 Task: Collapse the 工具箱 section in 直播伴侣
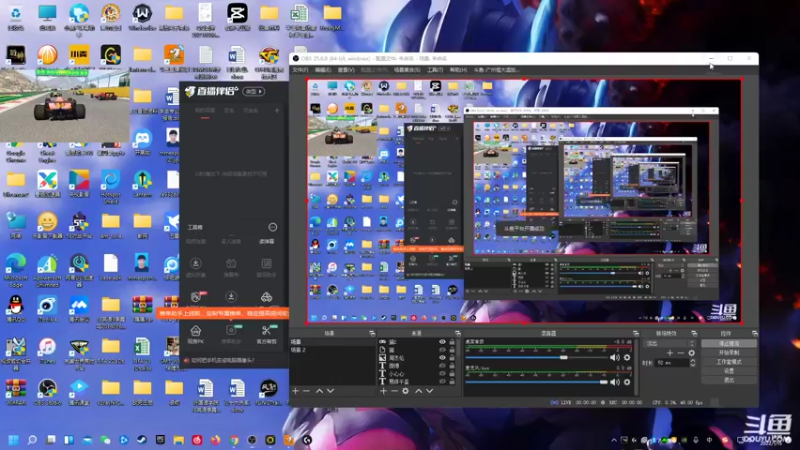coord(272,227)
